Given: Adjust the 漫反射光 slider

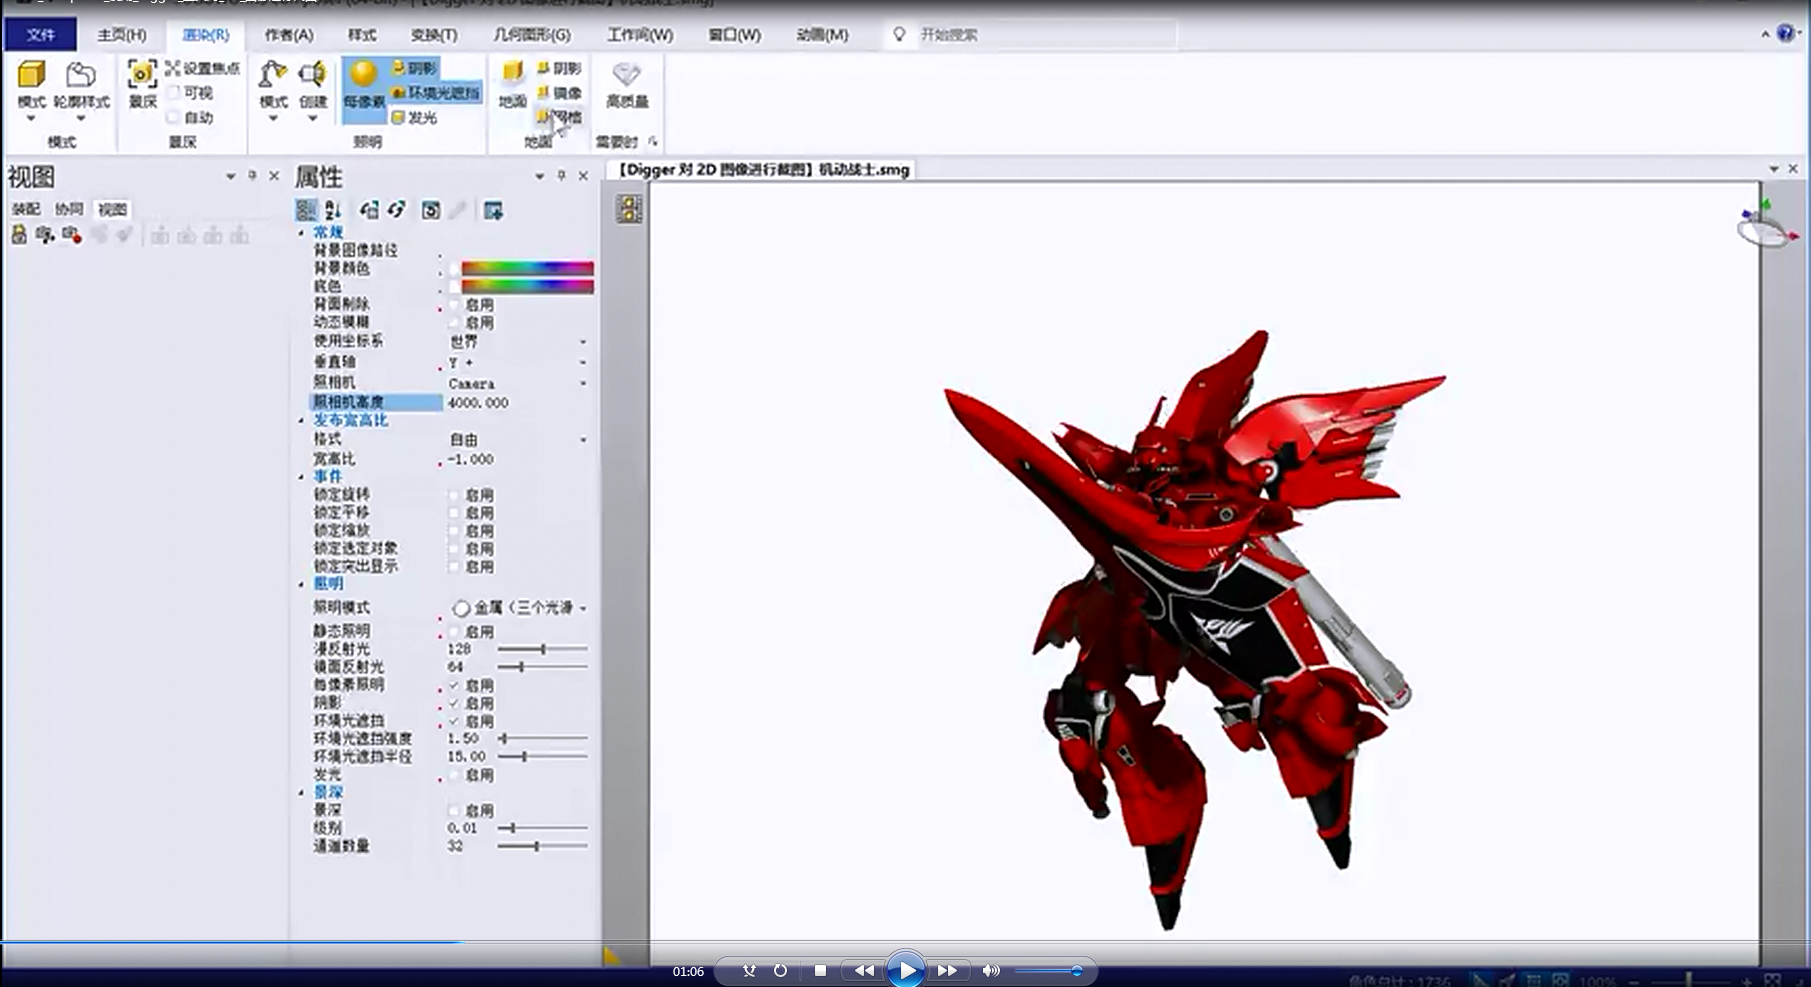Looking at the screenshot, I should 542,649.
